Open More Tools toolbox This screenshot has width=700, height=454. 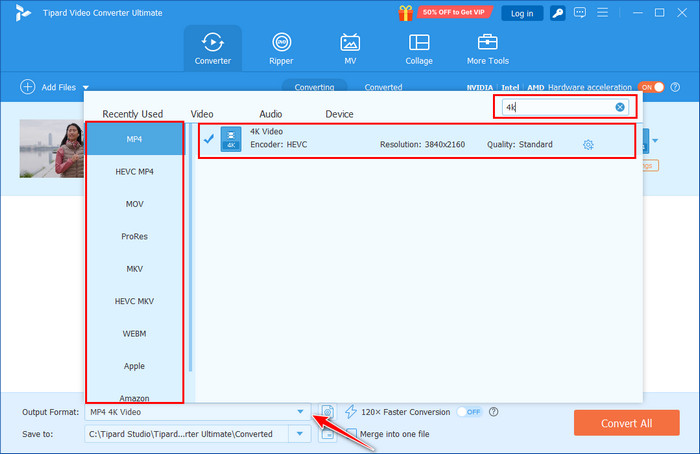[x=488, y=48]
